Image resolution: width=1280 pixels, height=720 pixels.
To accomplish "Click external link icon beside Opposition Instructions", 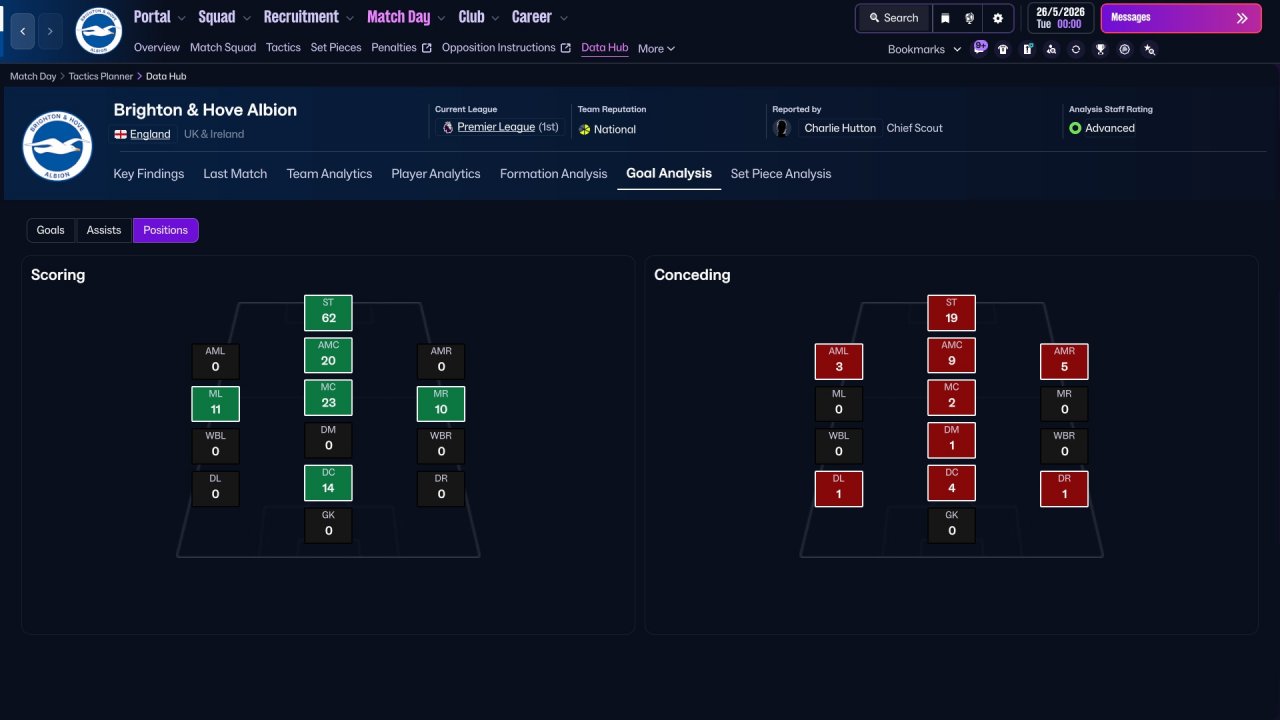I will pos(566,48).
